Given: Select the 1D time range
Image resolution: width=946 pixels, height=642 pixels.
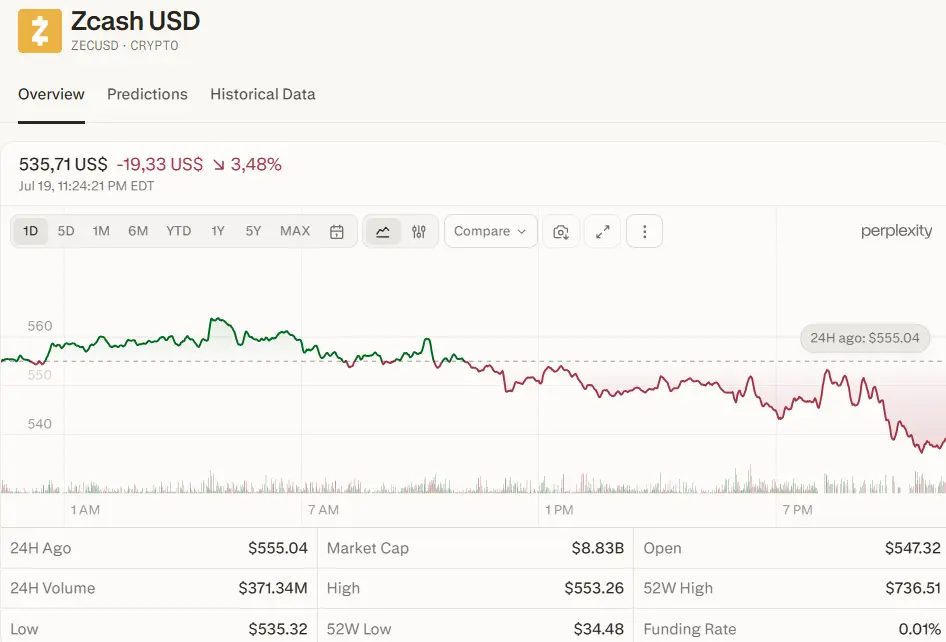Looking at the screenshot, I should tap(30, 231).
